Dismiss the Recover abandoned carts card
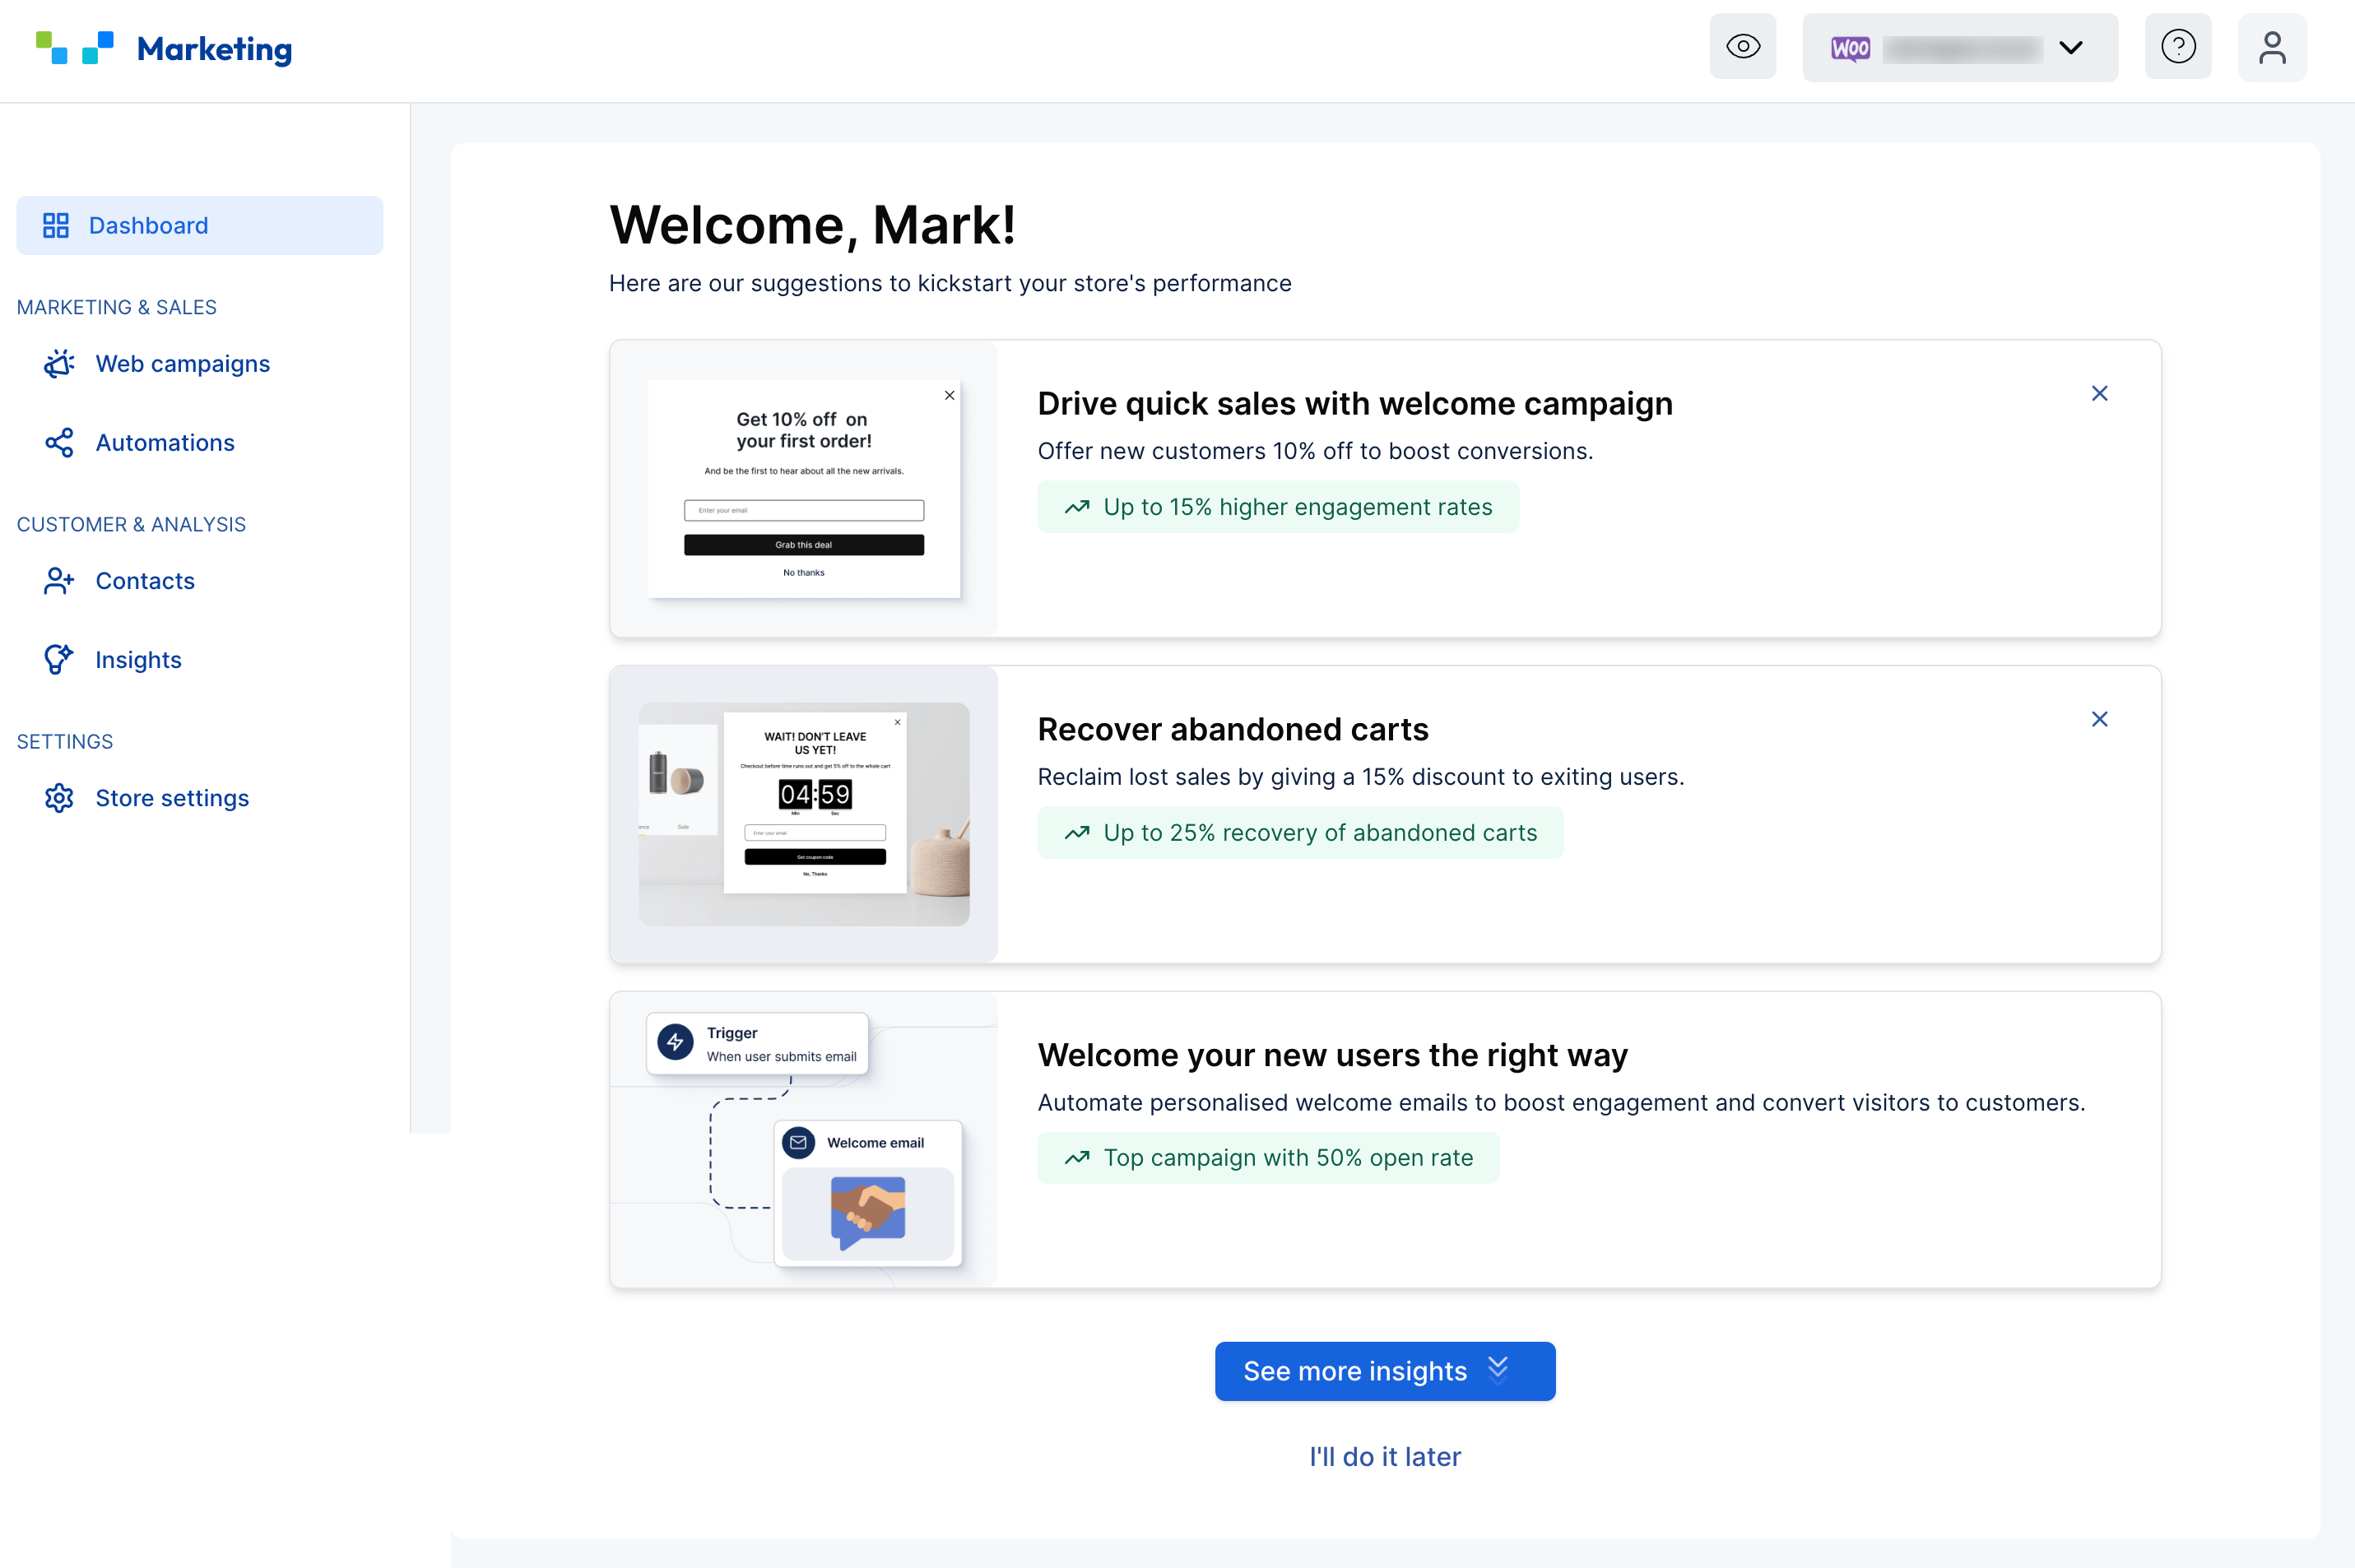This screenshot has width=2355, height=1568. [x=2099, y=719]
